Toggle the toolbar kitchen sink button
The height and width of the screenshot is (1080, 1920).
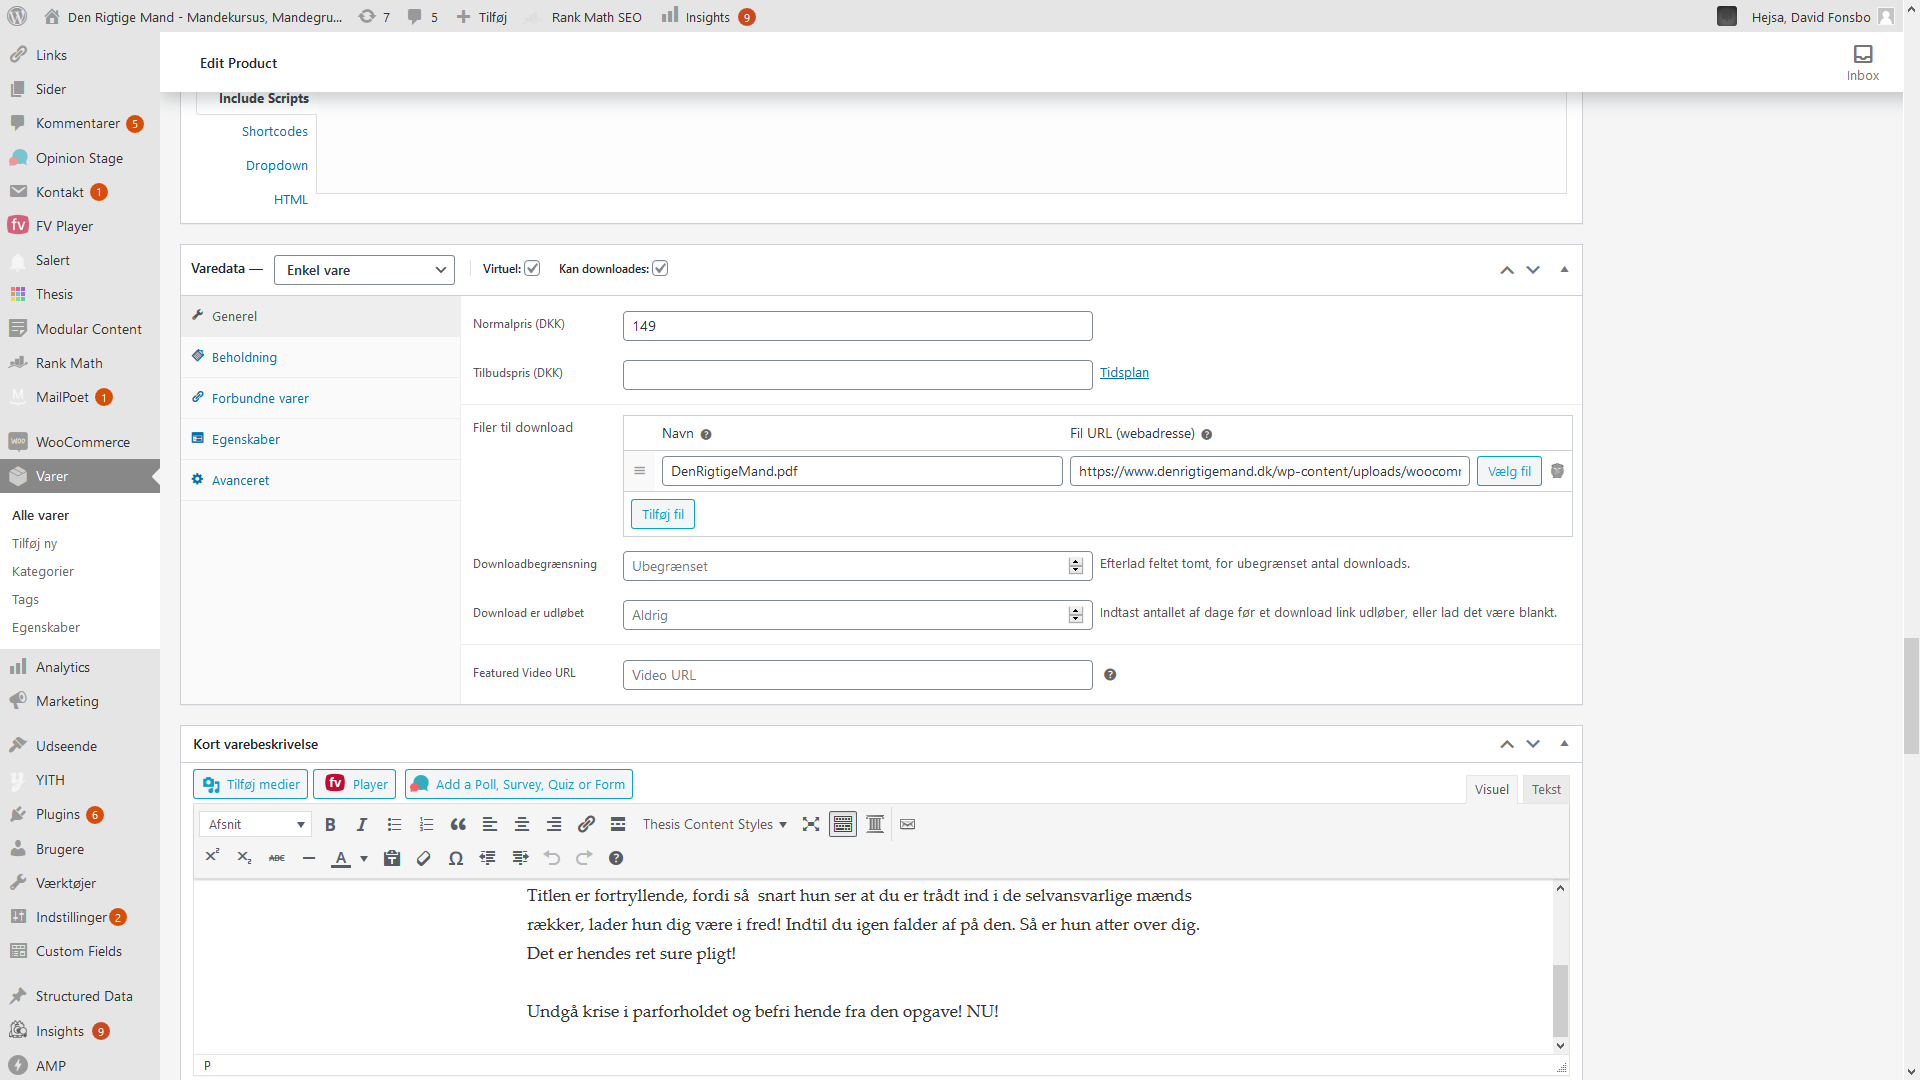tap(843, 825)
